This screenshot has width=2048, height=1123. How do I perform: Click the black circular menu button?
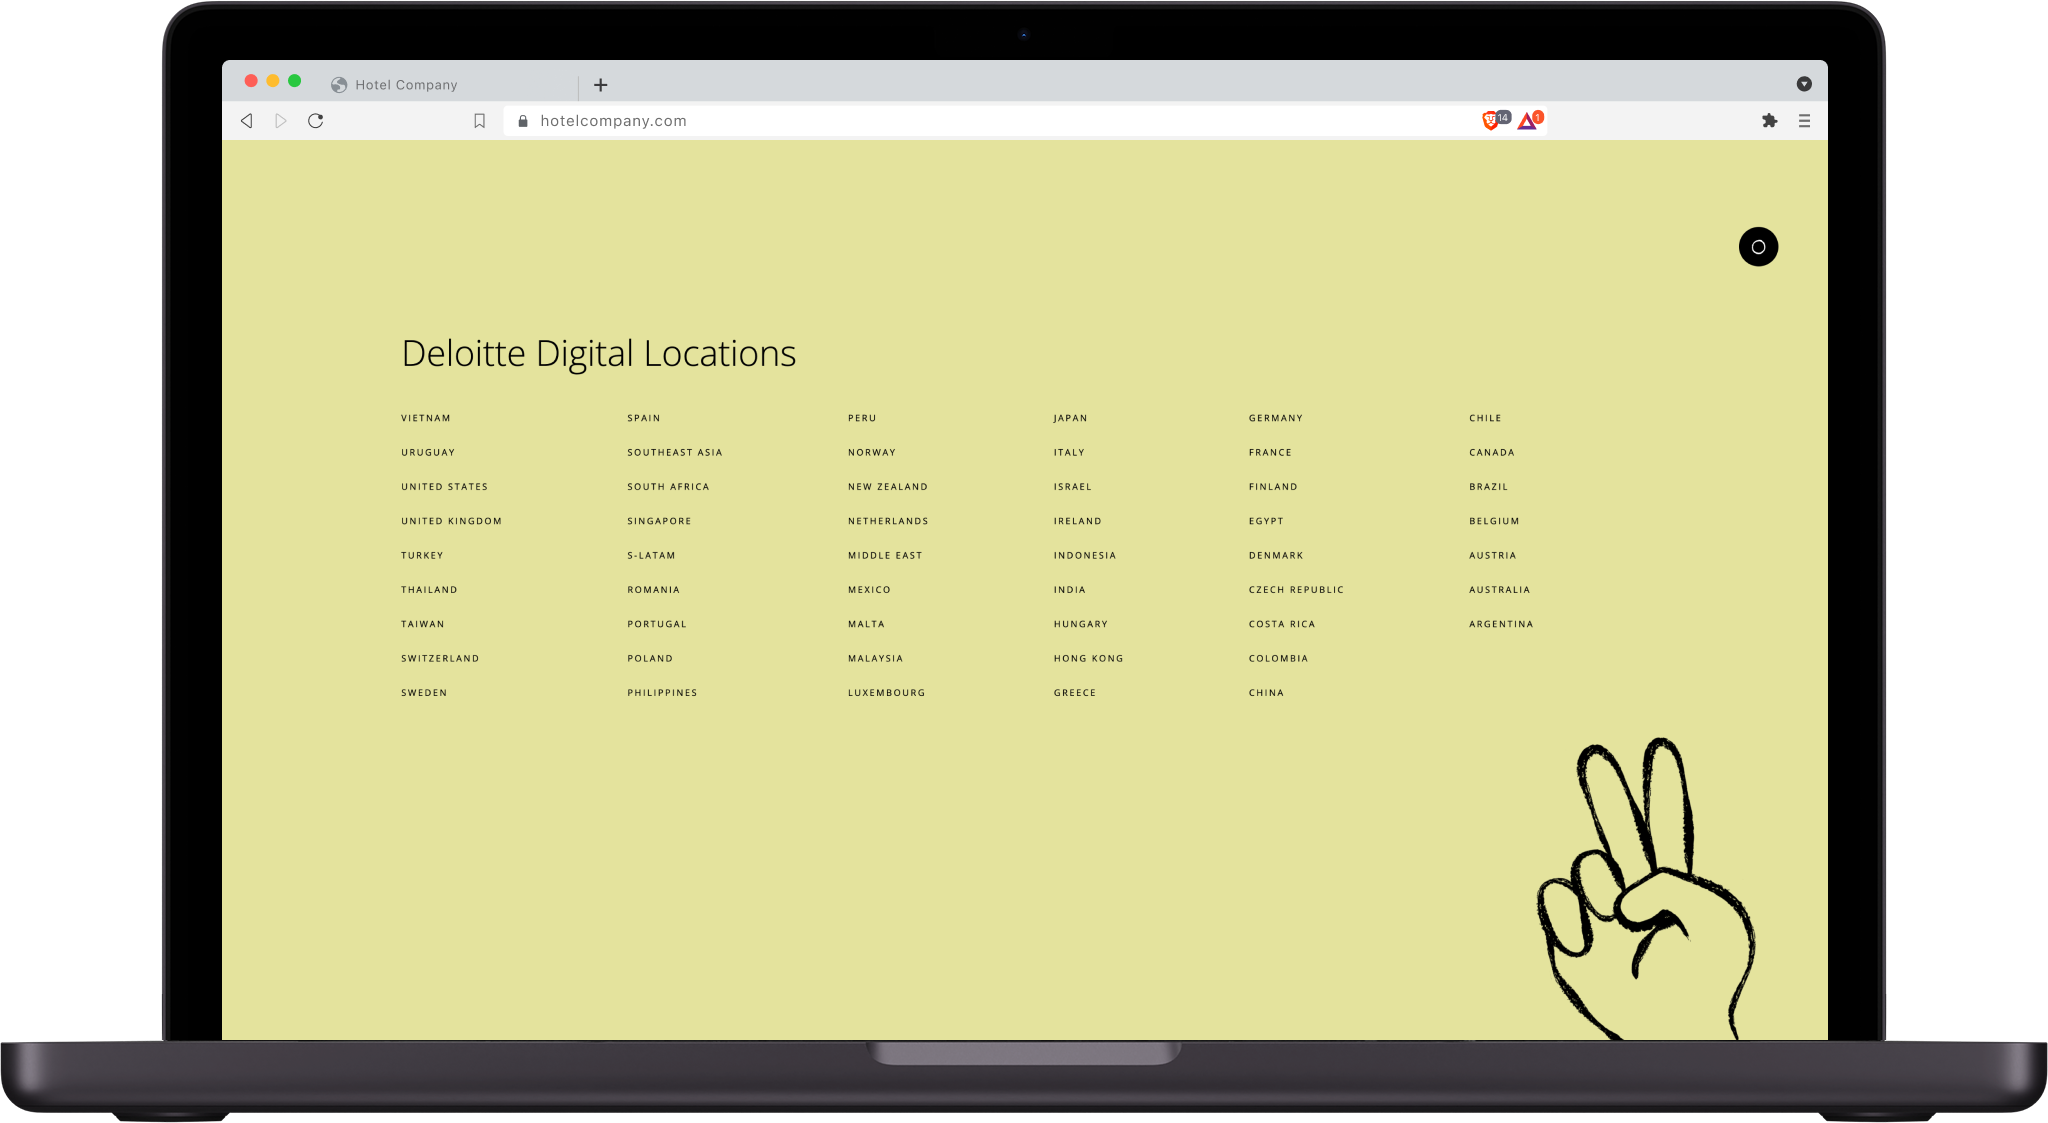[1758, 247]
